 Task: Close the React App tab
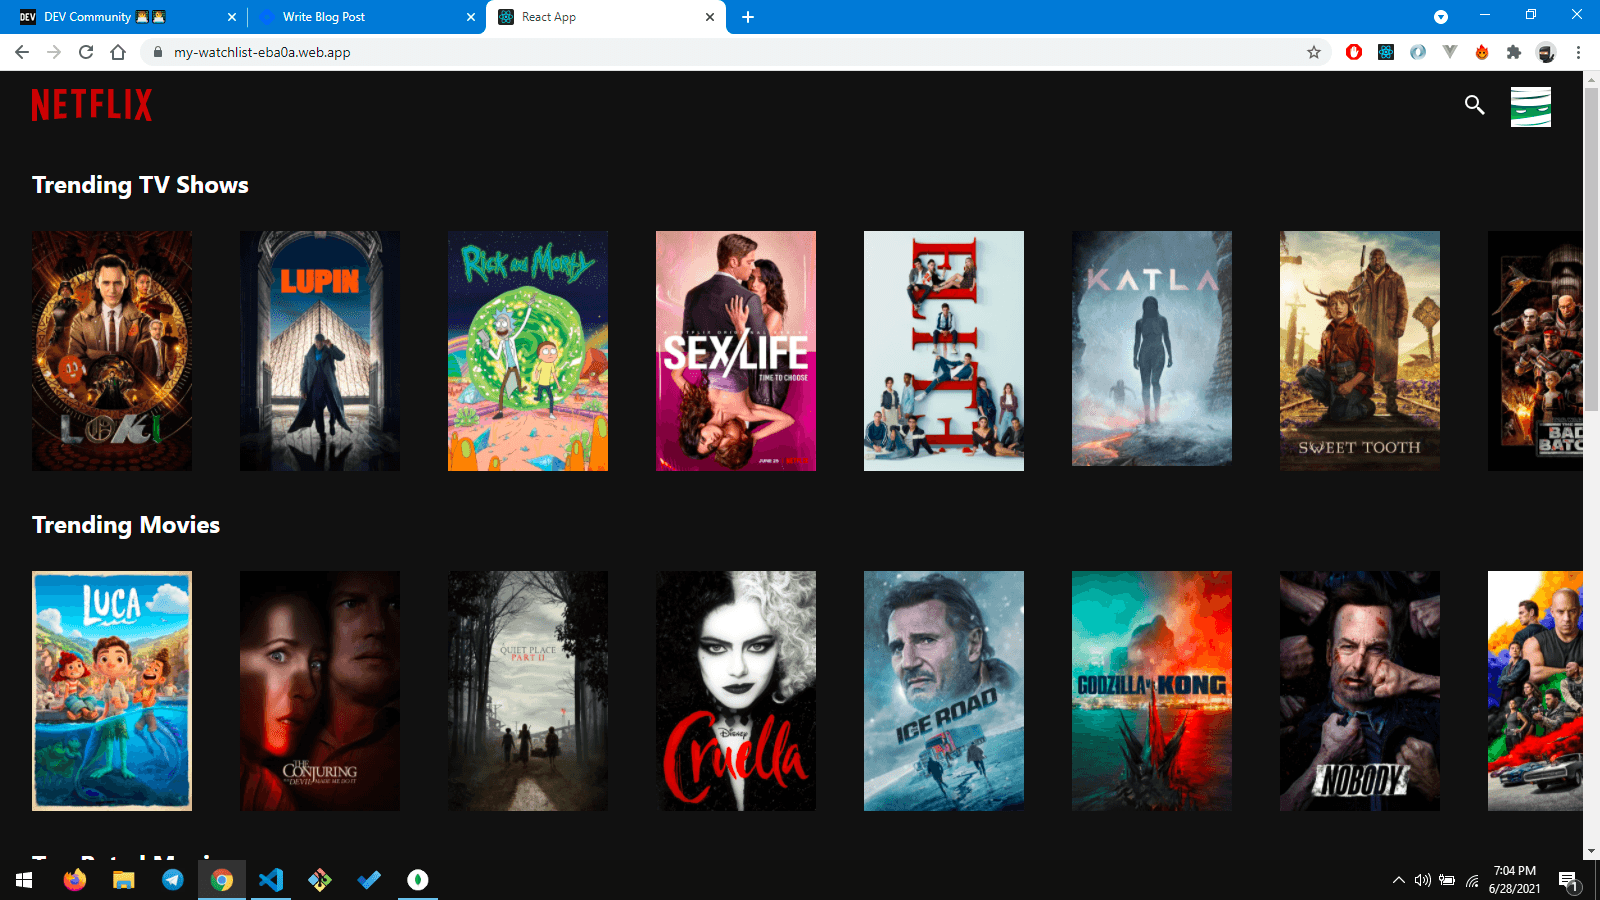tap(710, 17)
